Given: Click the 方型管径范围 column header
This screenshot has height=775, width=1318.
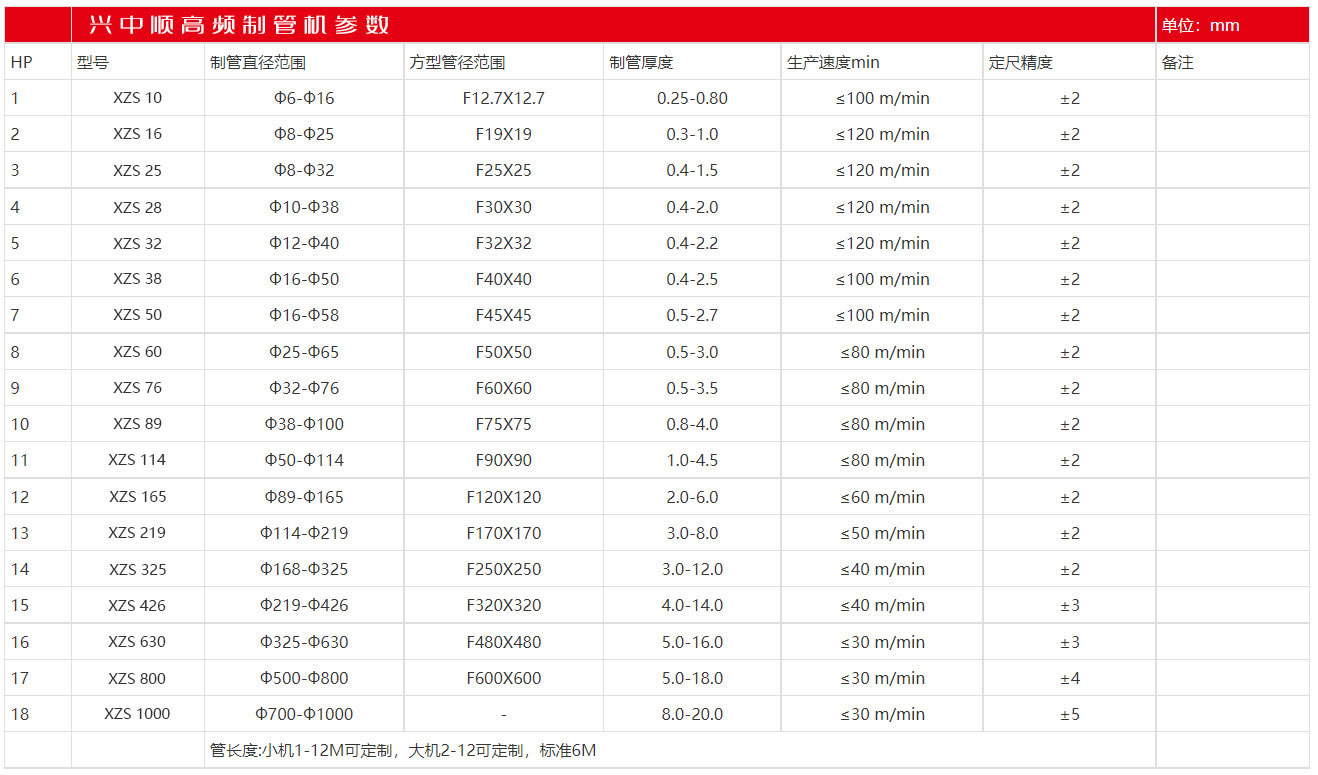Looking at the screenshot, I should tap(457, 62).
